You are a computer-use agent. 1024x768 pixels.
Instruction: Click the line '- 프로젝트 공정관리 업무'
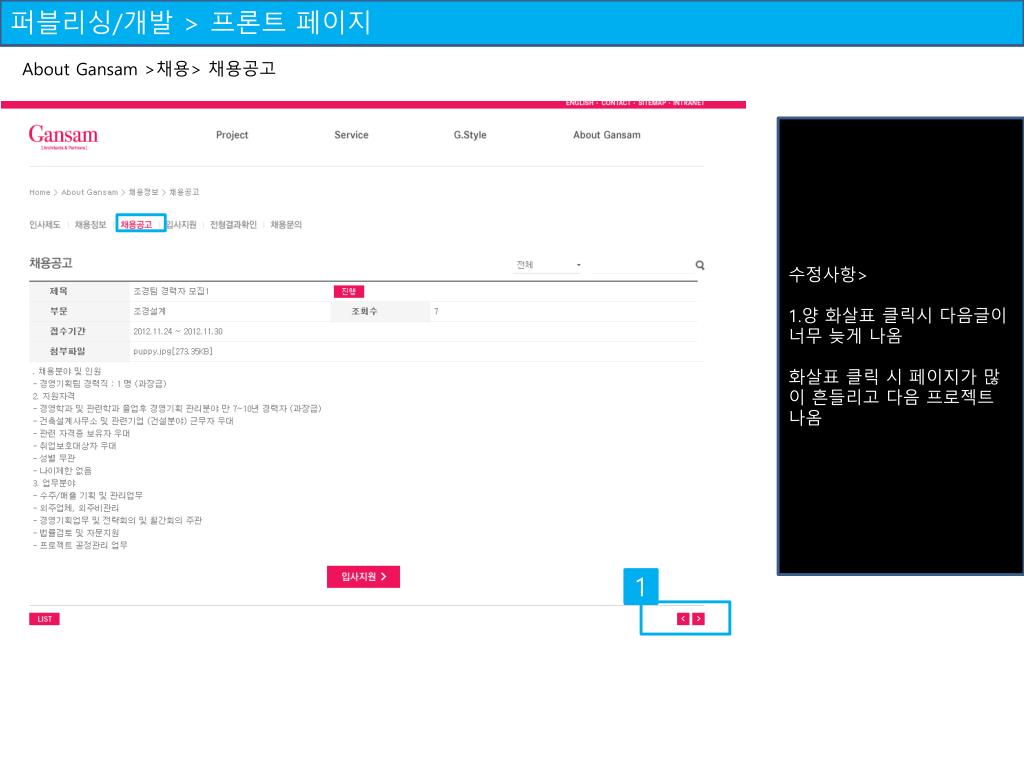click(80, 545)
